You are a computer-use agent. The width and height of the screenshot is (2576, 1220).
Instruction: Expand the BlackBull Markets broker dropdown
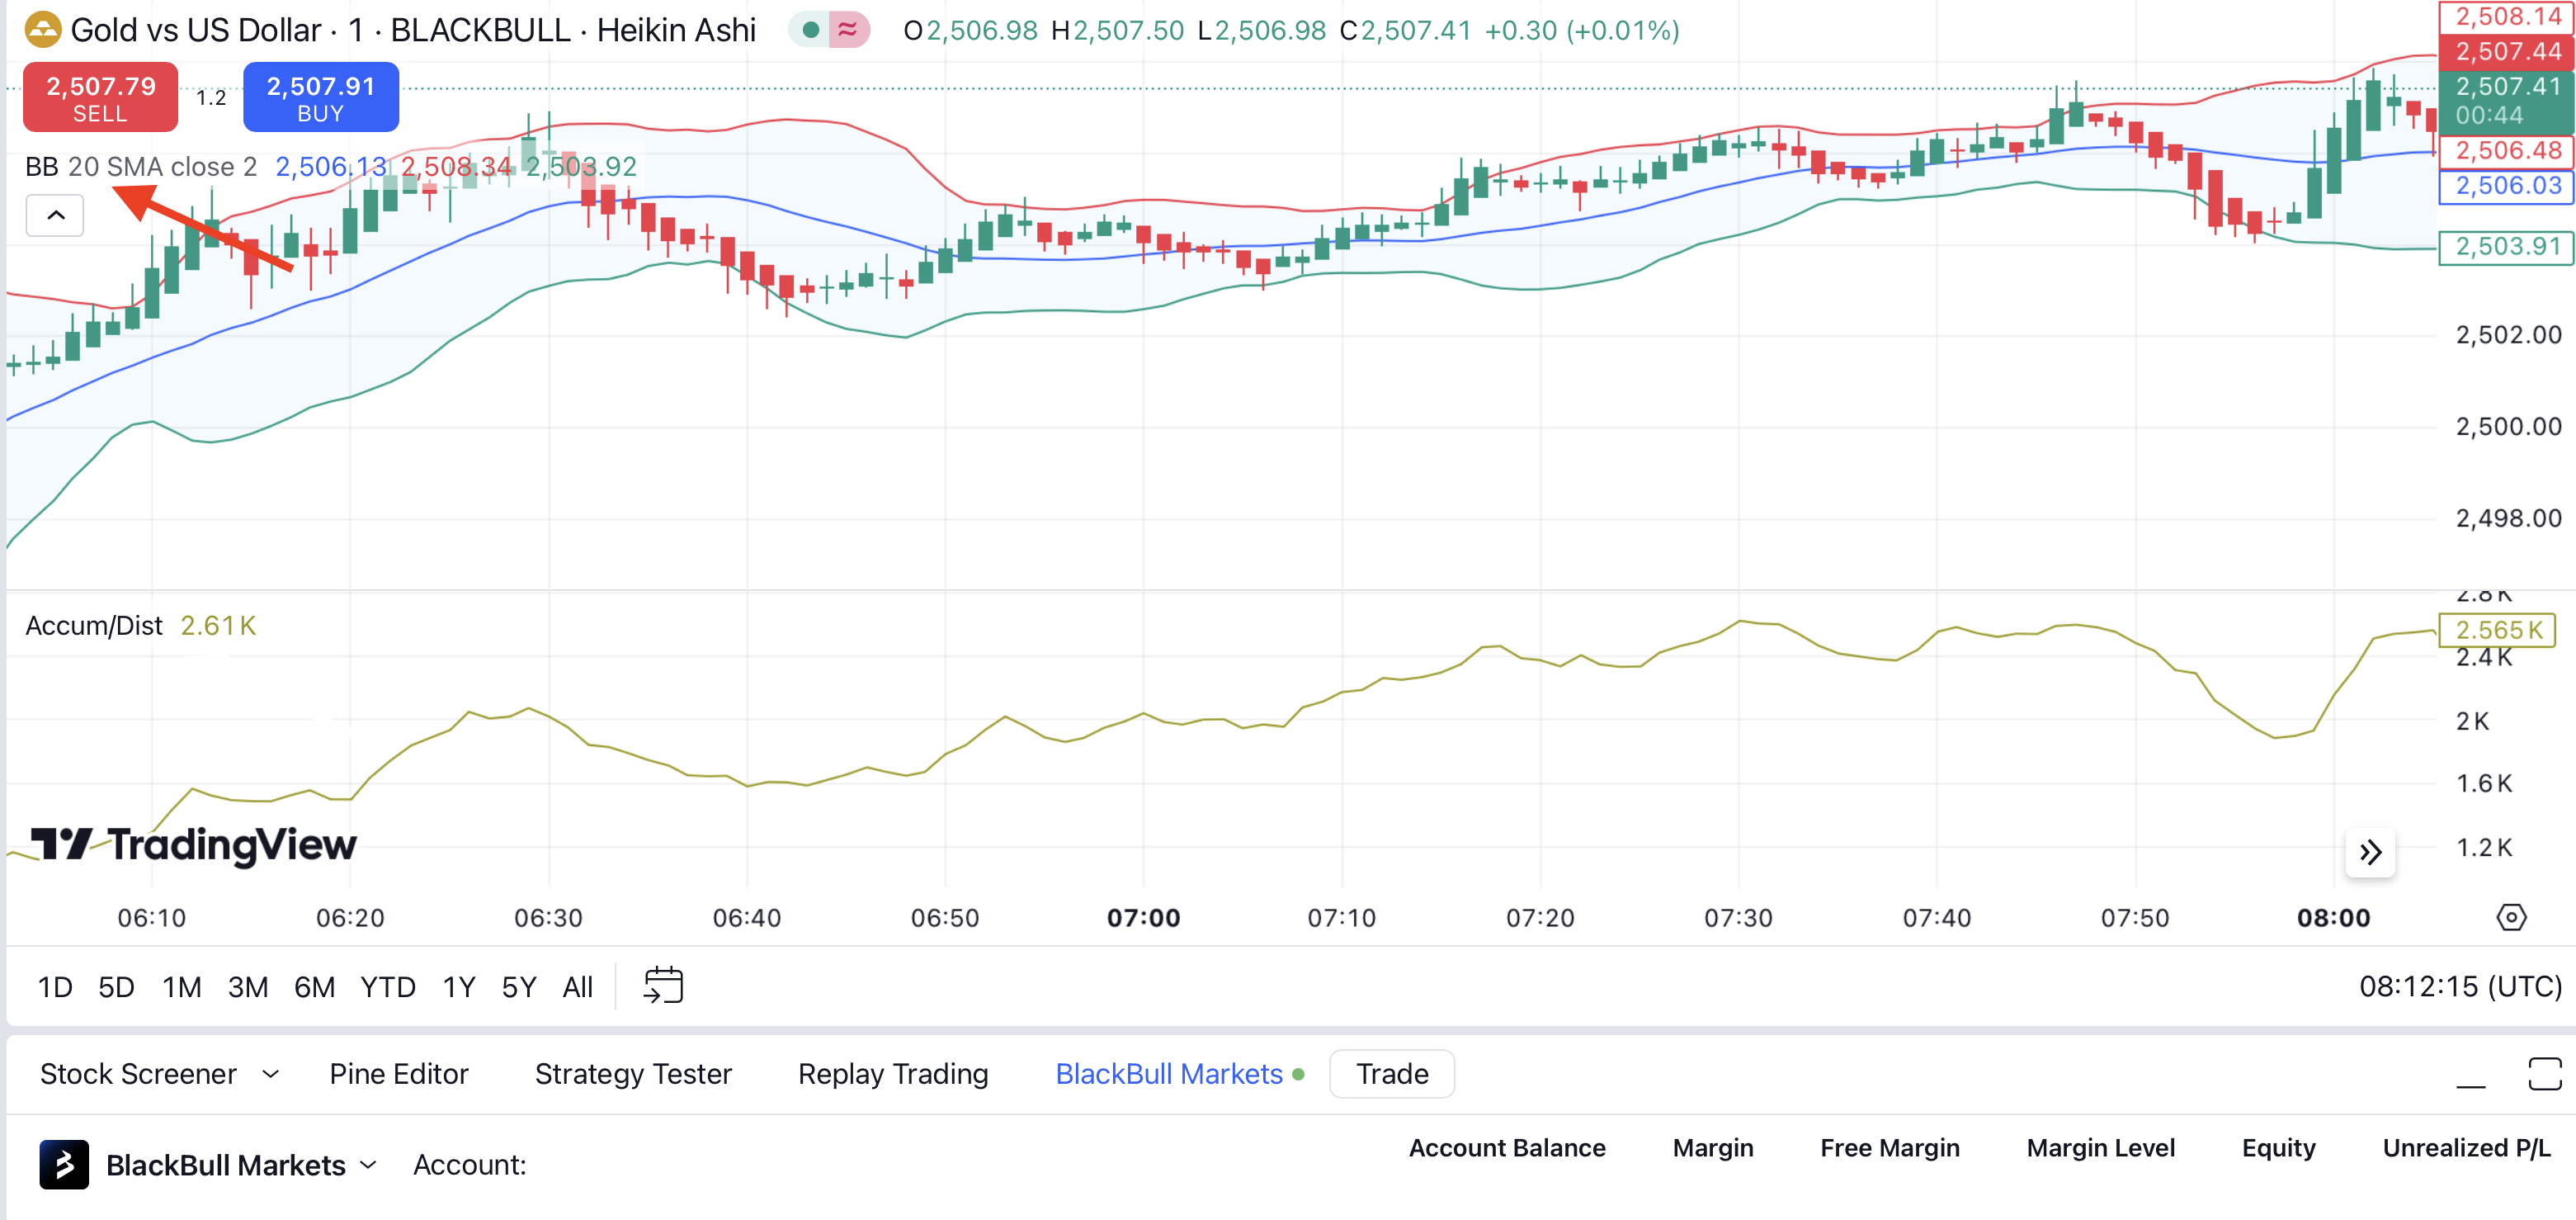tap(368, 1165)
